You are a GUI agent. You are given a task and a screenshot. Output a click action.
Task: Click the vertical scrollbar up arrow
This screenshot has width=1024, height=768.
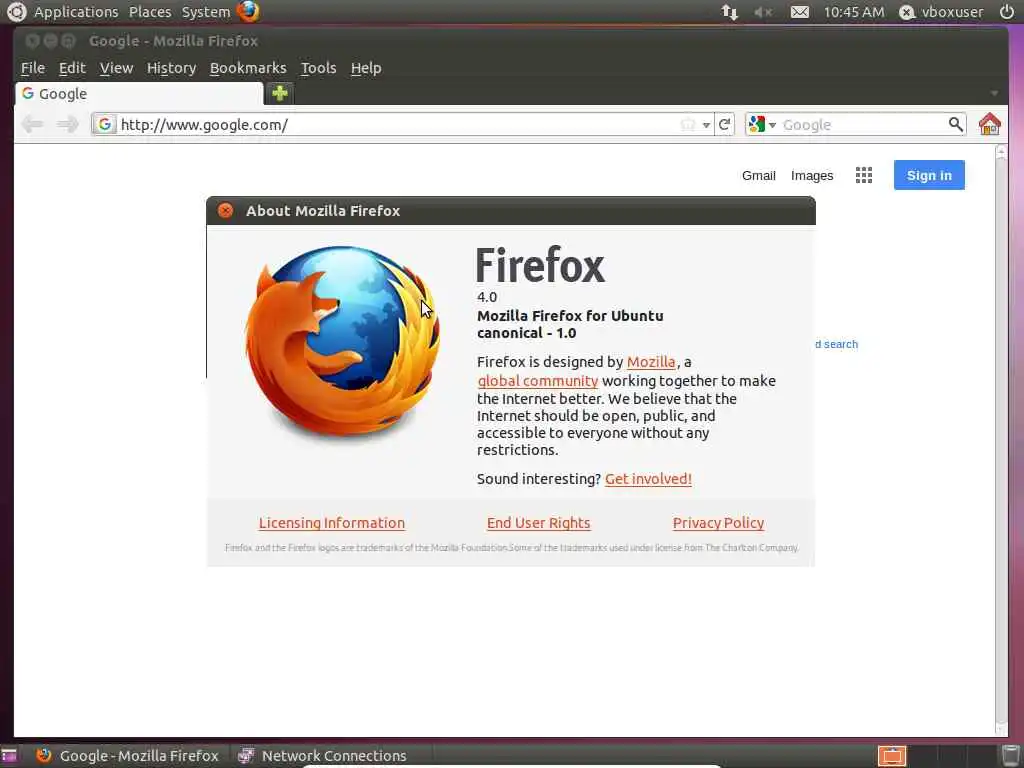click(x=1000, y=152)
